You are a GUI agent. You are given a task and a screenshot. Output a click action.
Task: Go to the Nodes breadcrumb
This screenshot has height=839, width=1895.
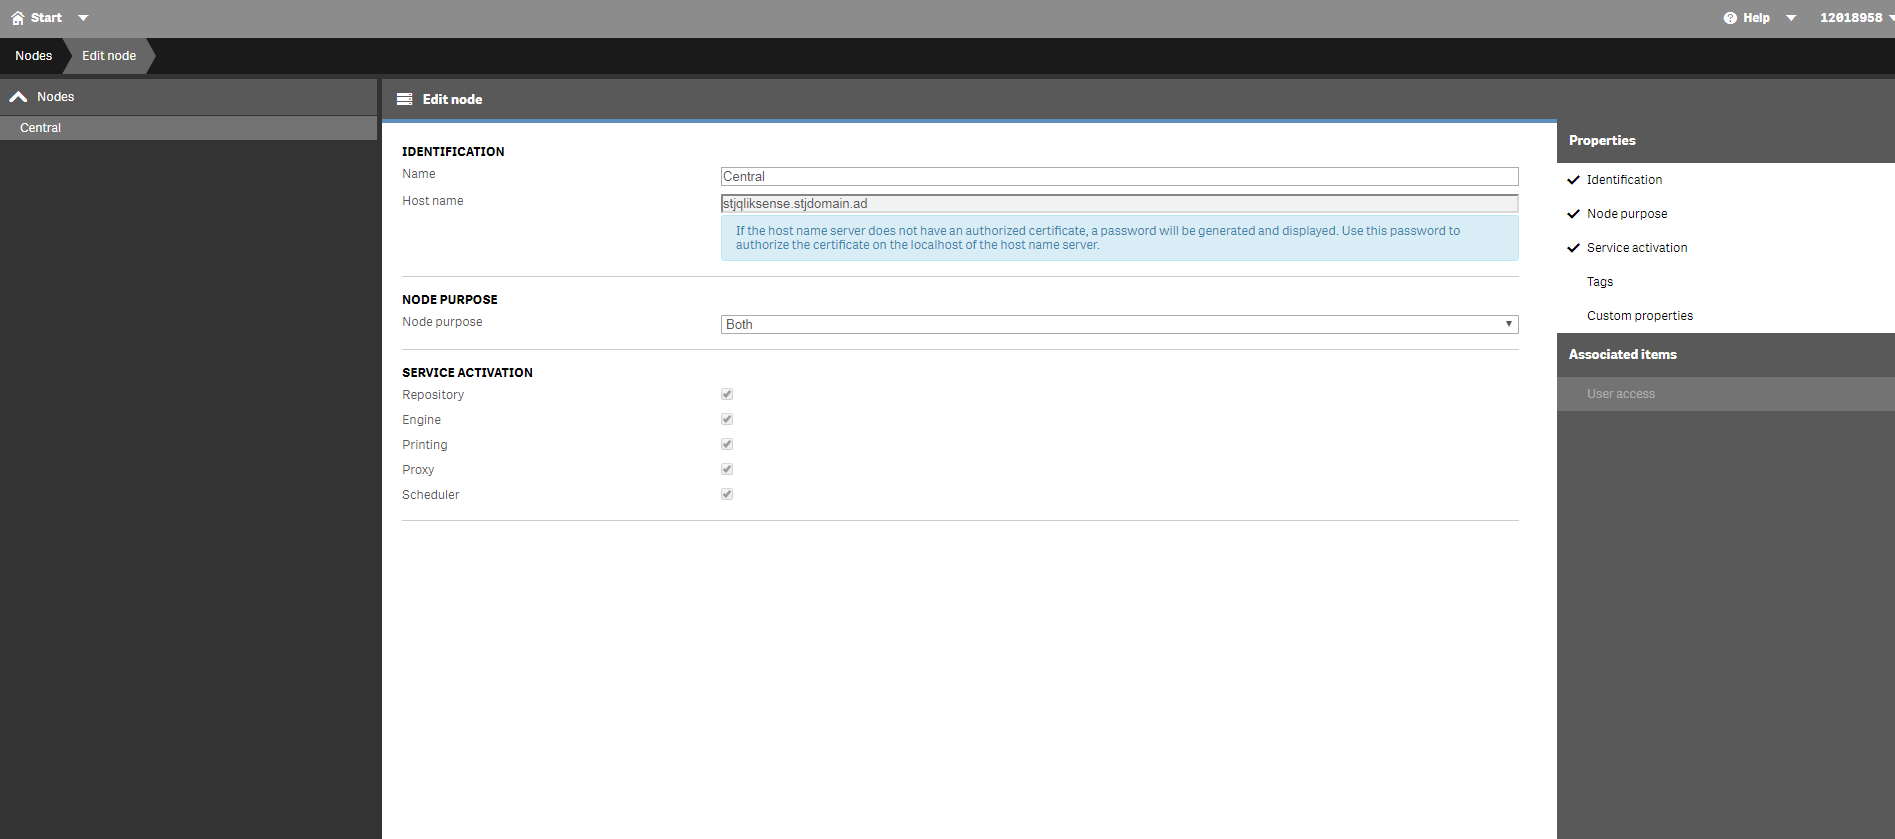point(33,56)
